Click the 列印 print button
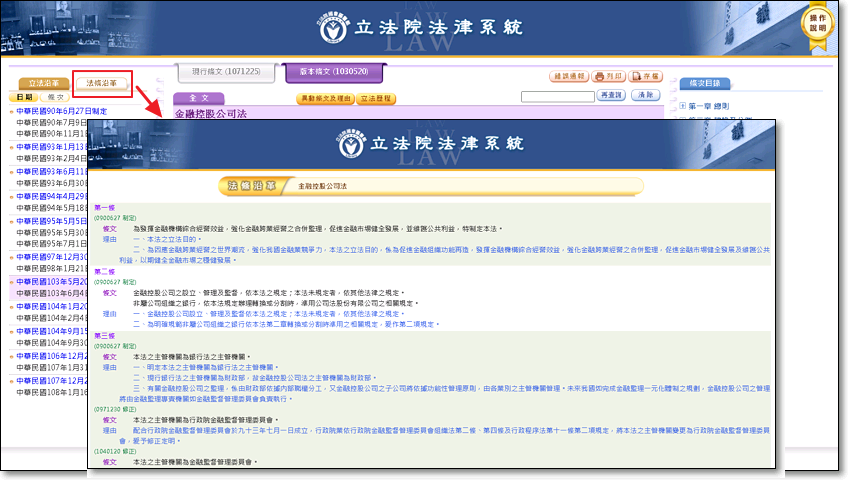Viewport: 849px width, 484px height. 609,76
